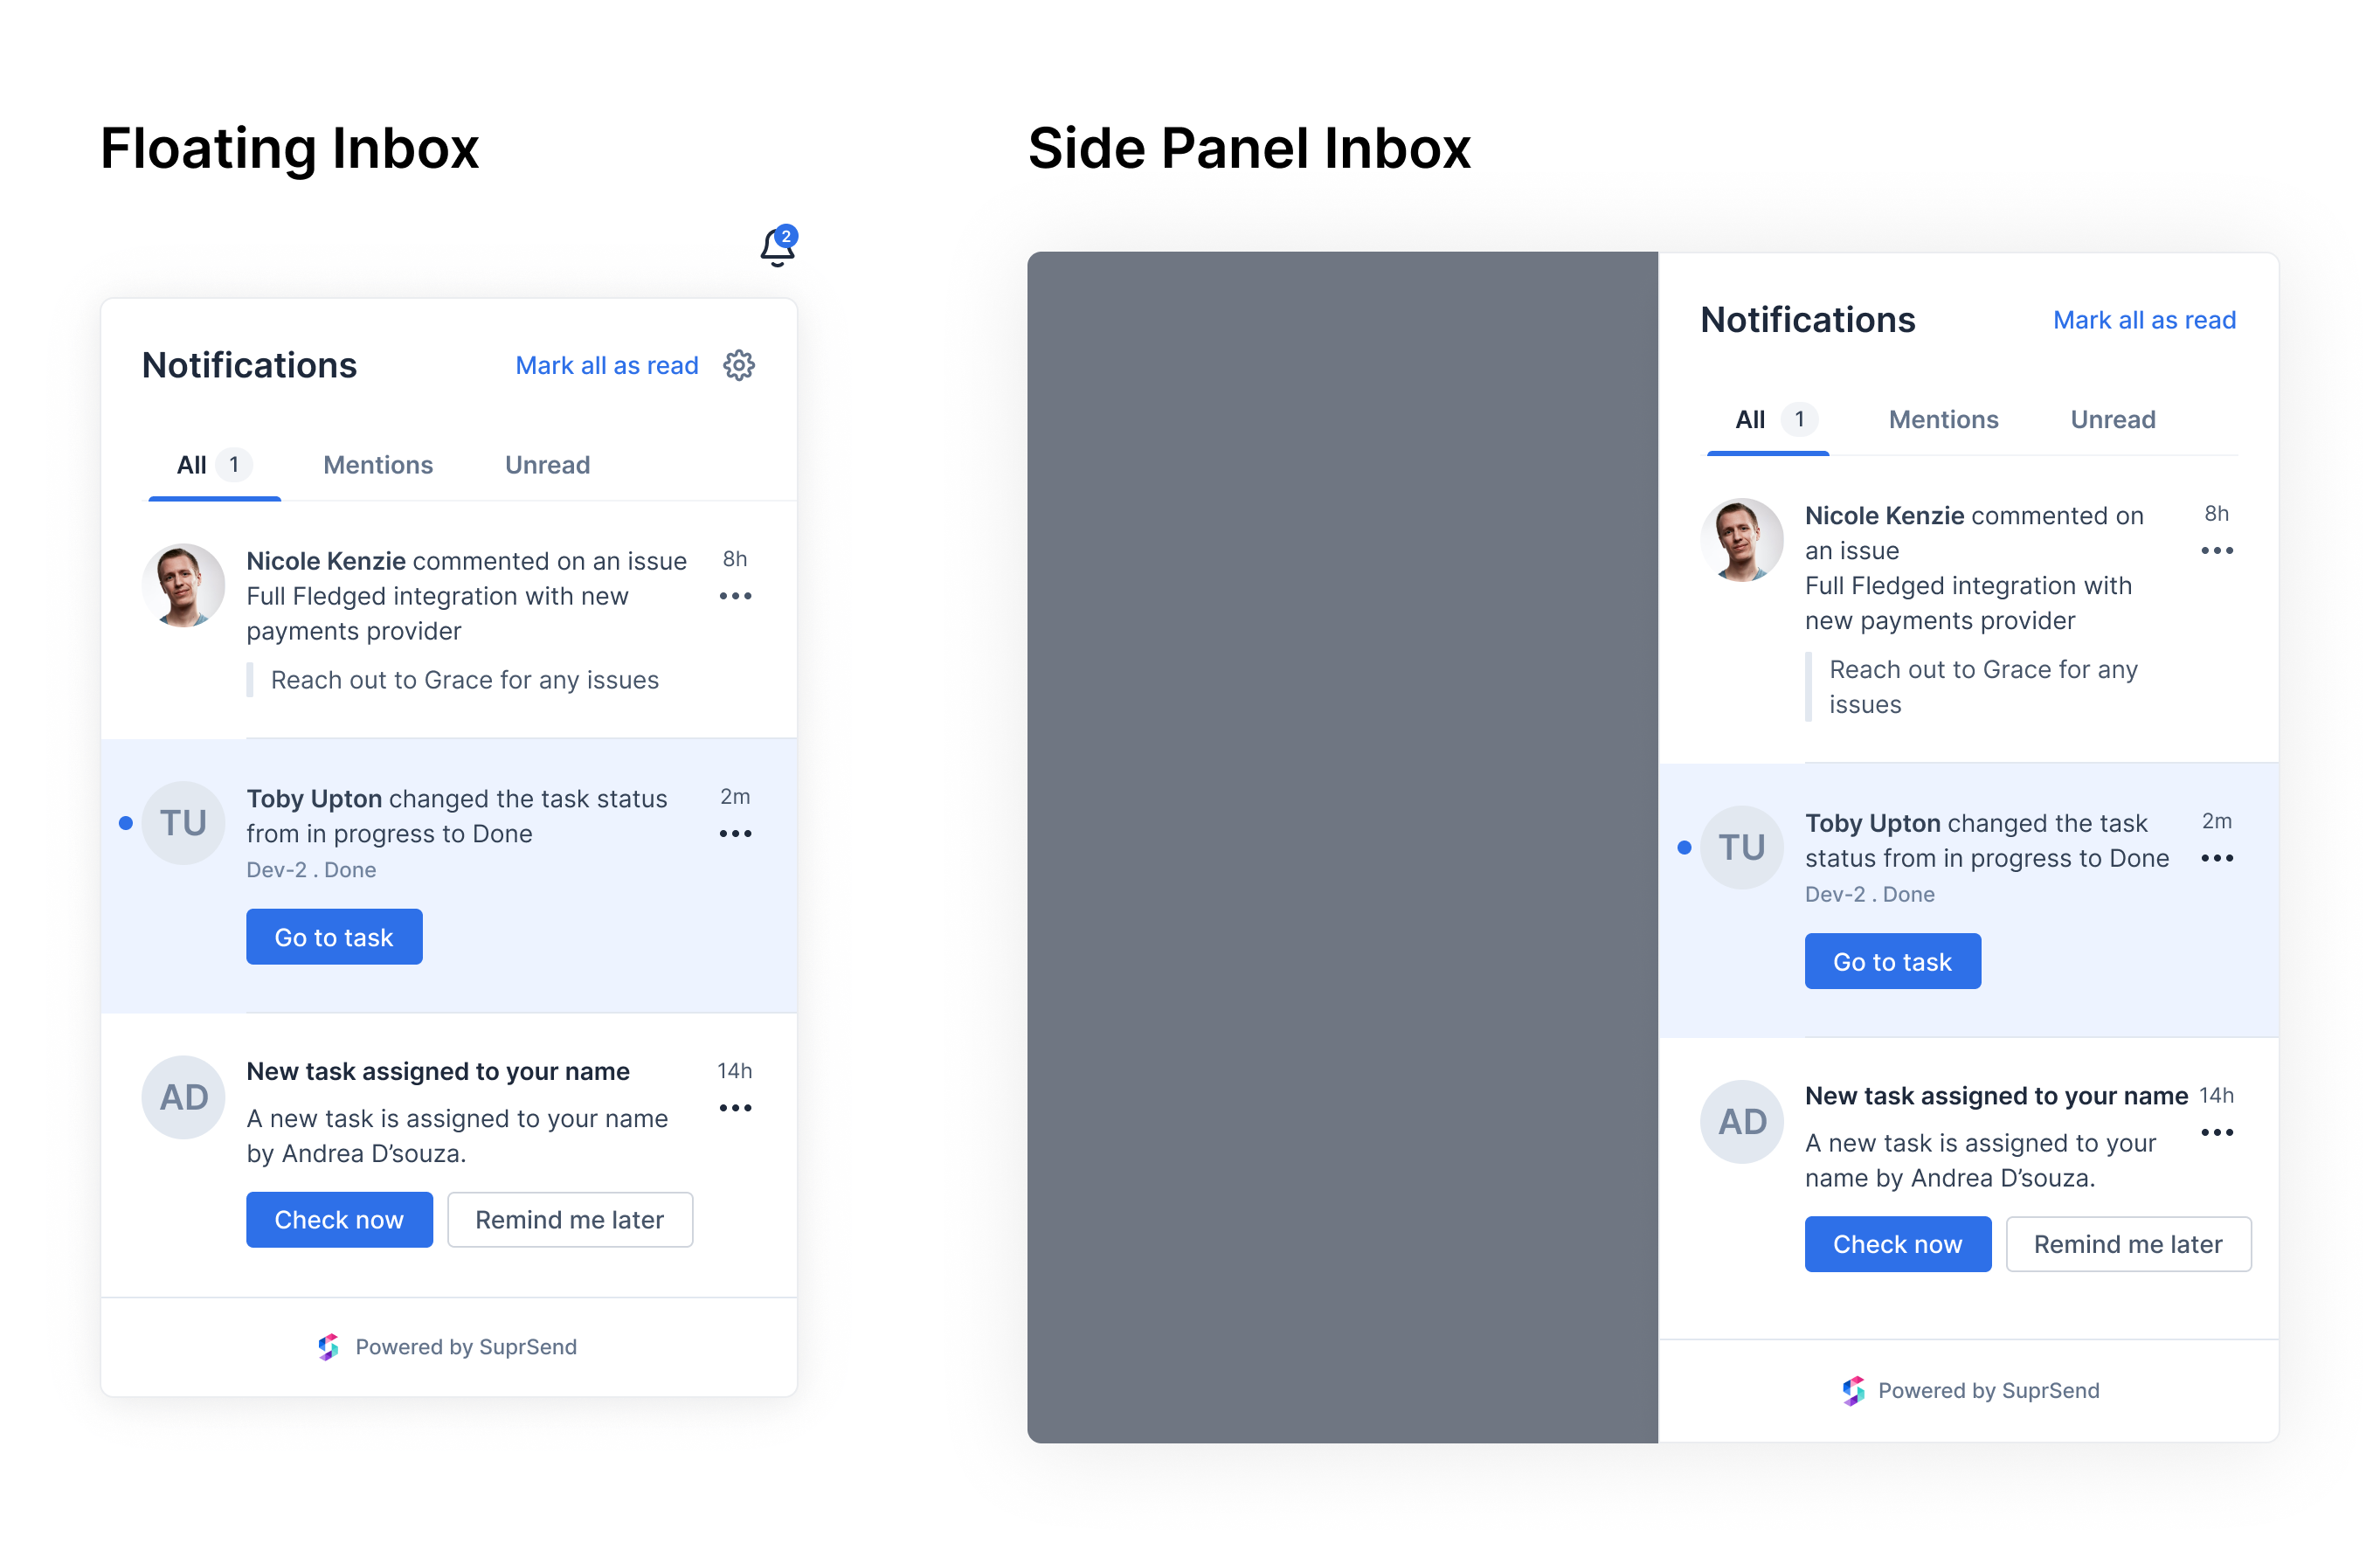2380x1557 pixels.
Task: Click Remind me later in floating inbox
Action: [570, 1219]
